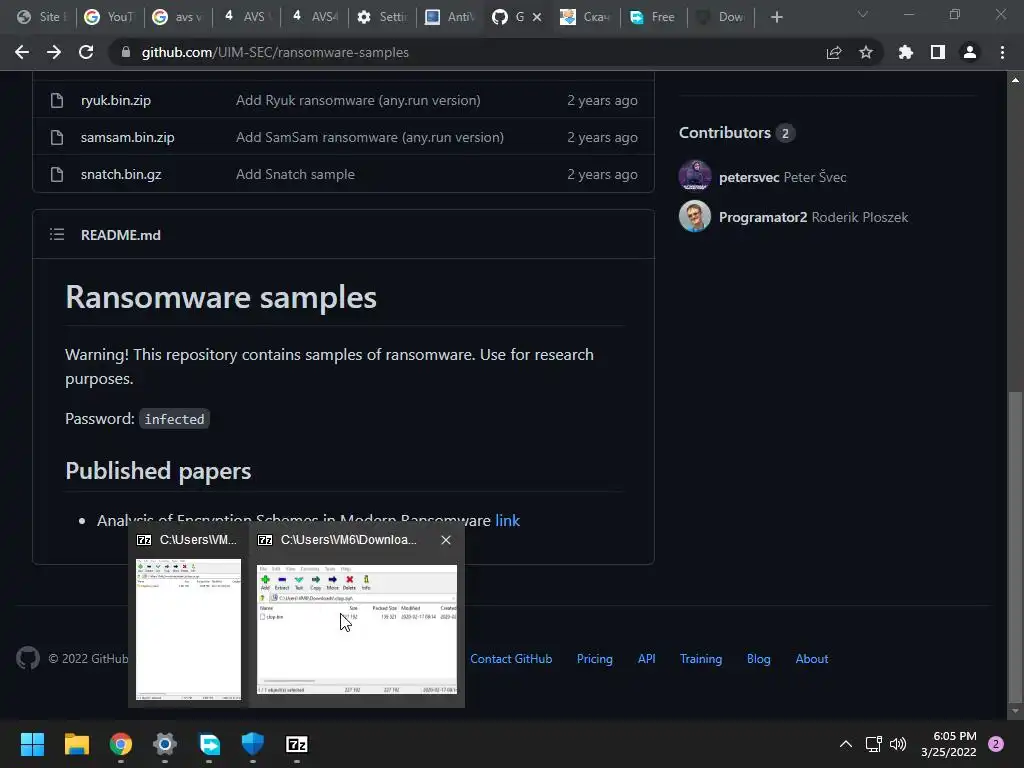Viewport: 1024px width, 768px height.
Task: Close the 7-Zip Downloads preview window
Action: pyautogui.click(x=446, y=540)
